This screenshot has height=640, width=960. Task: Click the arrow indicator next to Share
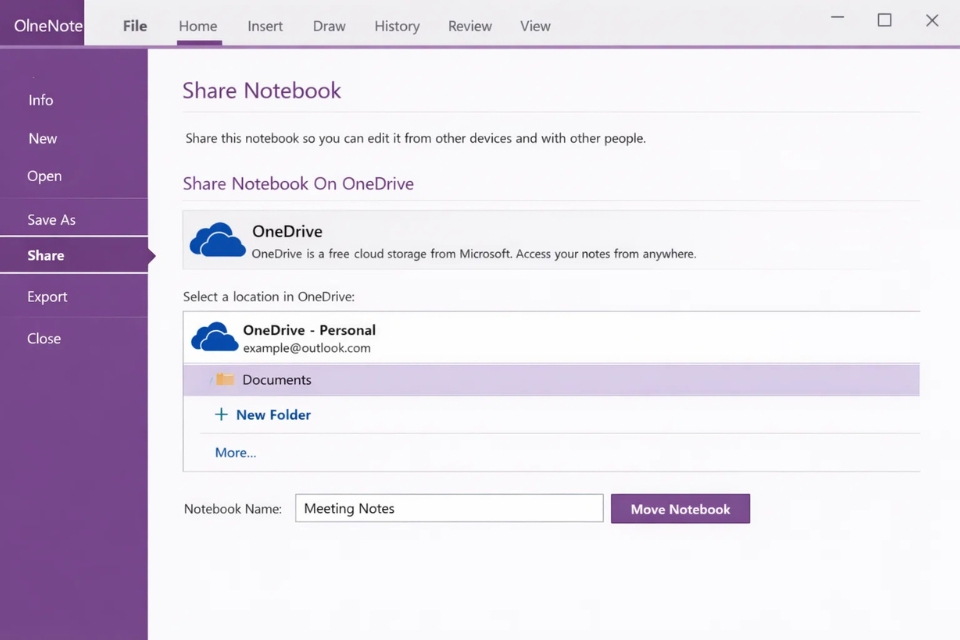coord(152,255)
